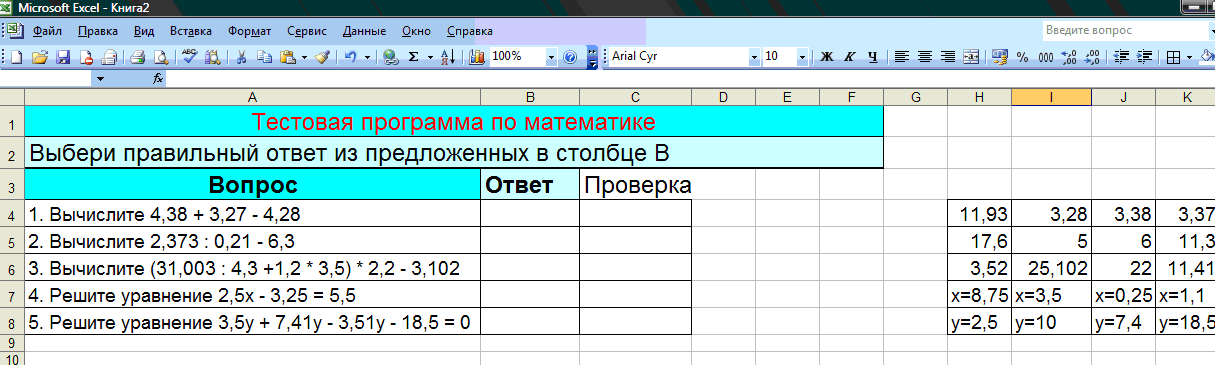Increase indent icon on formatting toolbar
Viewport: 1215px width, 365px height.
point(1143,57)
